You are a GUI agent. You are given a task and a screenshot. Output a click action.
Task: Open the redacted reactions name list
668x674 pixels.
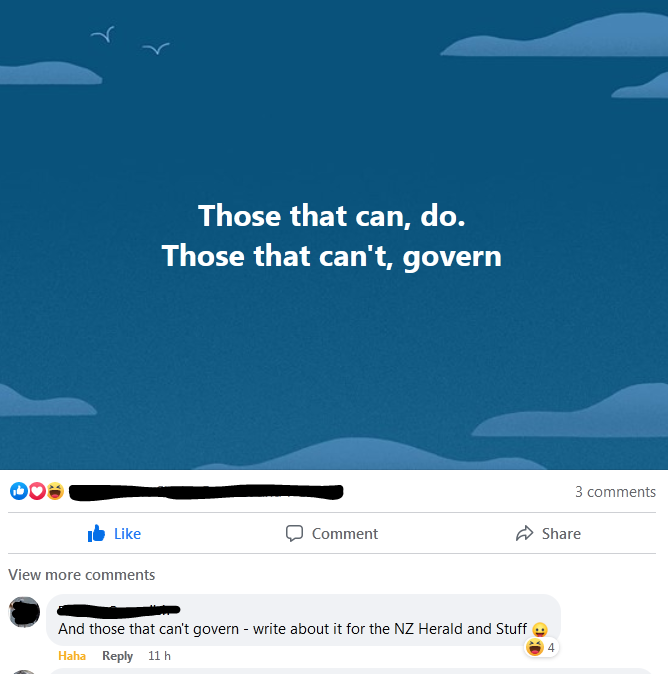click(x=206, y=492)
